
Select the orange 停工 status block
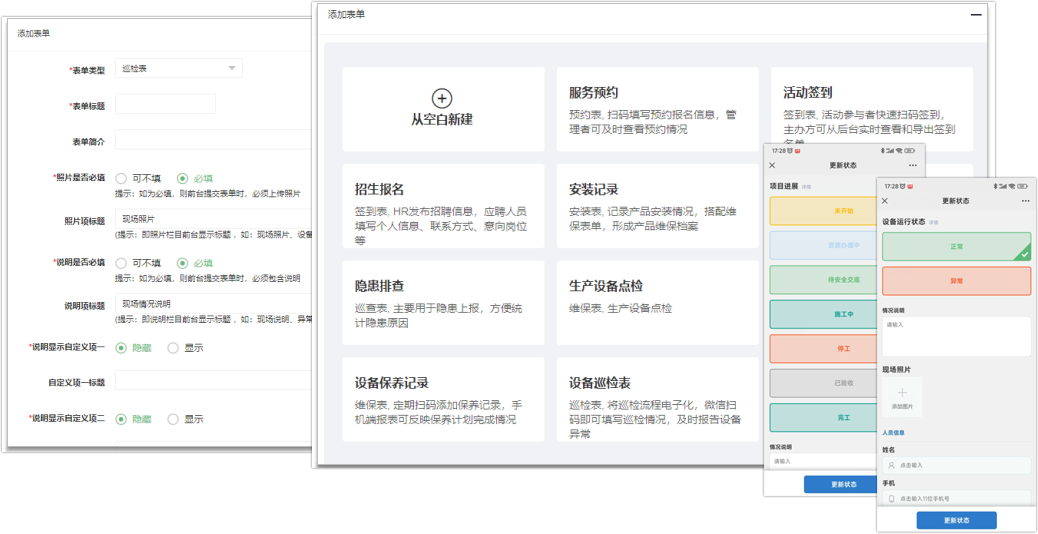pos(843,348)
